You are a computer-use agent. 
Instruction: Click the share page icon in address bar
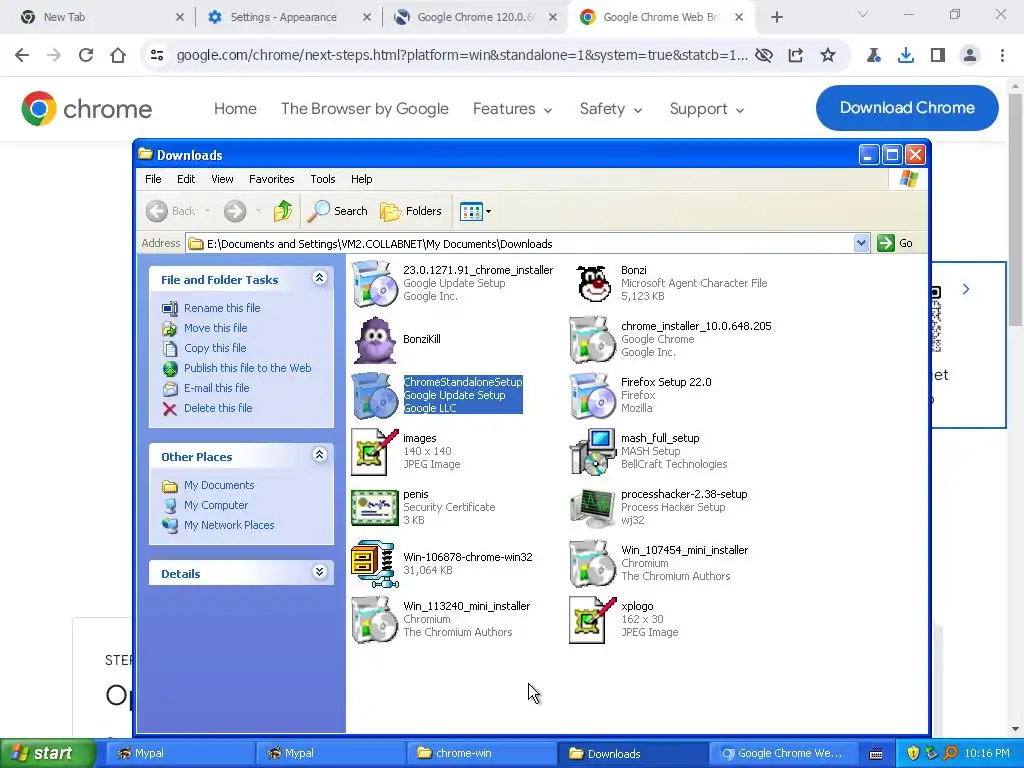[x=795, y=55]
